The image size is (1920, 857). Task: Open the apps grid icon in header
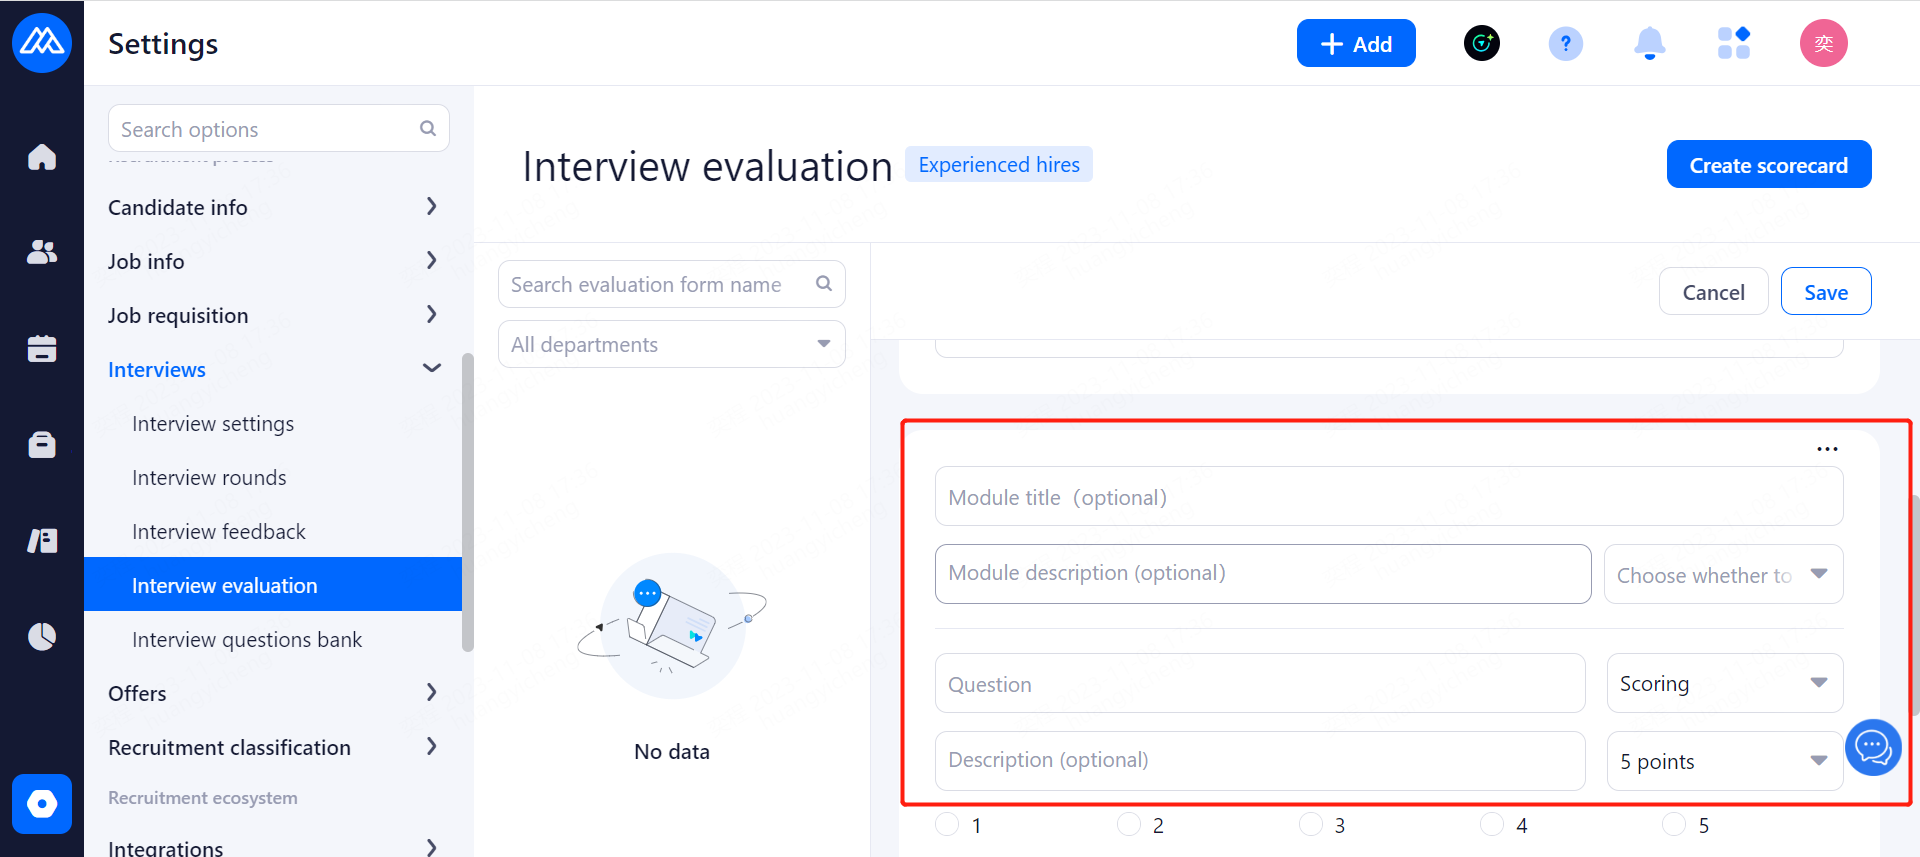(1733, 44)
